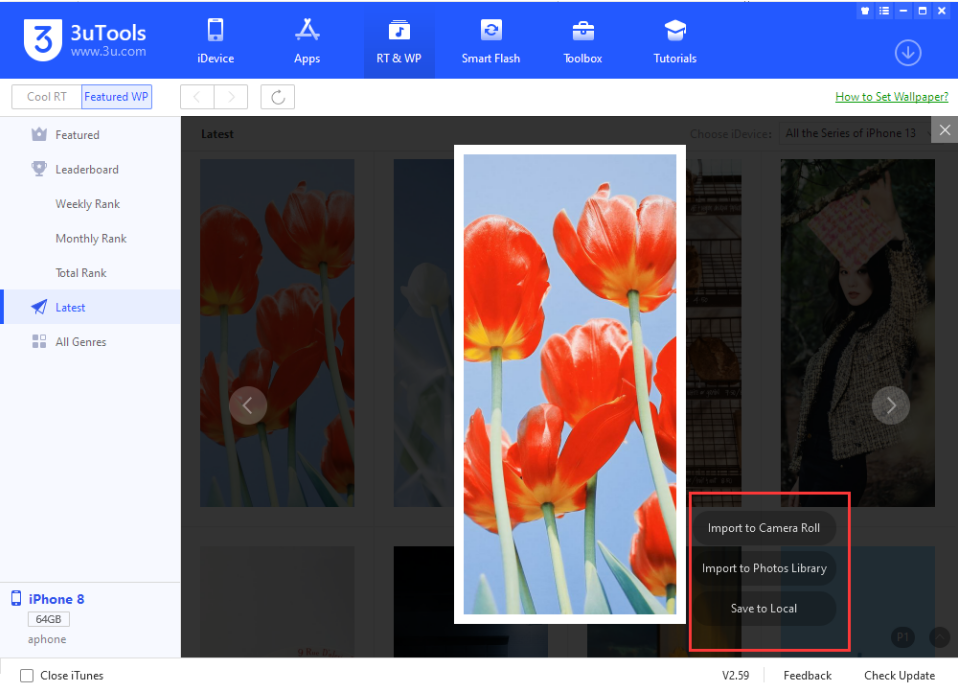Click the enlarged tulip wallpaper preview
Image resolution: width=960 pixels, height=688 pixels.
click(569, 384)
